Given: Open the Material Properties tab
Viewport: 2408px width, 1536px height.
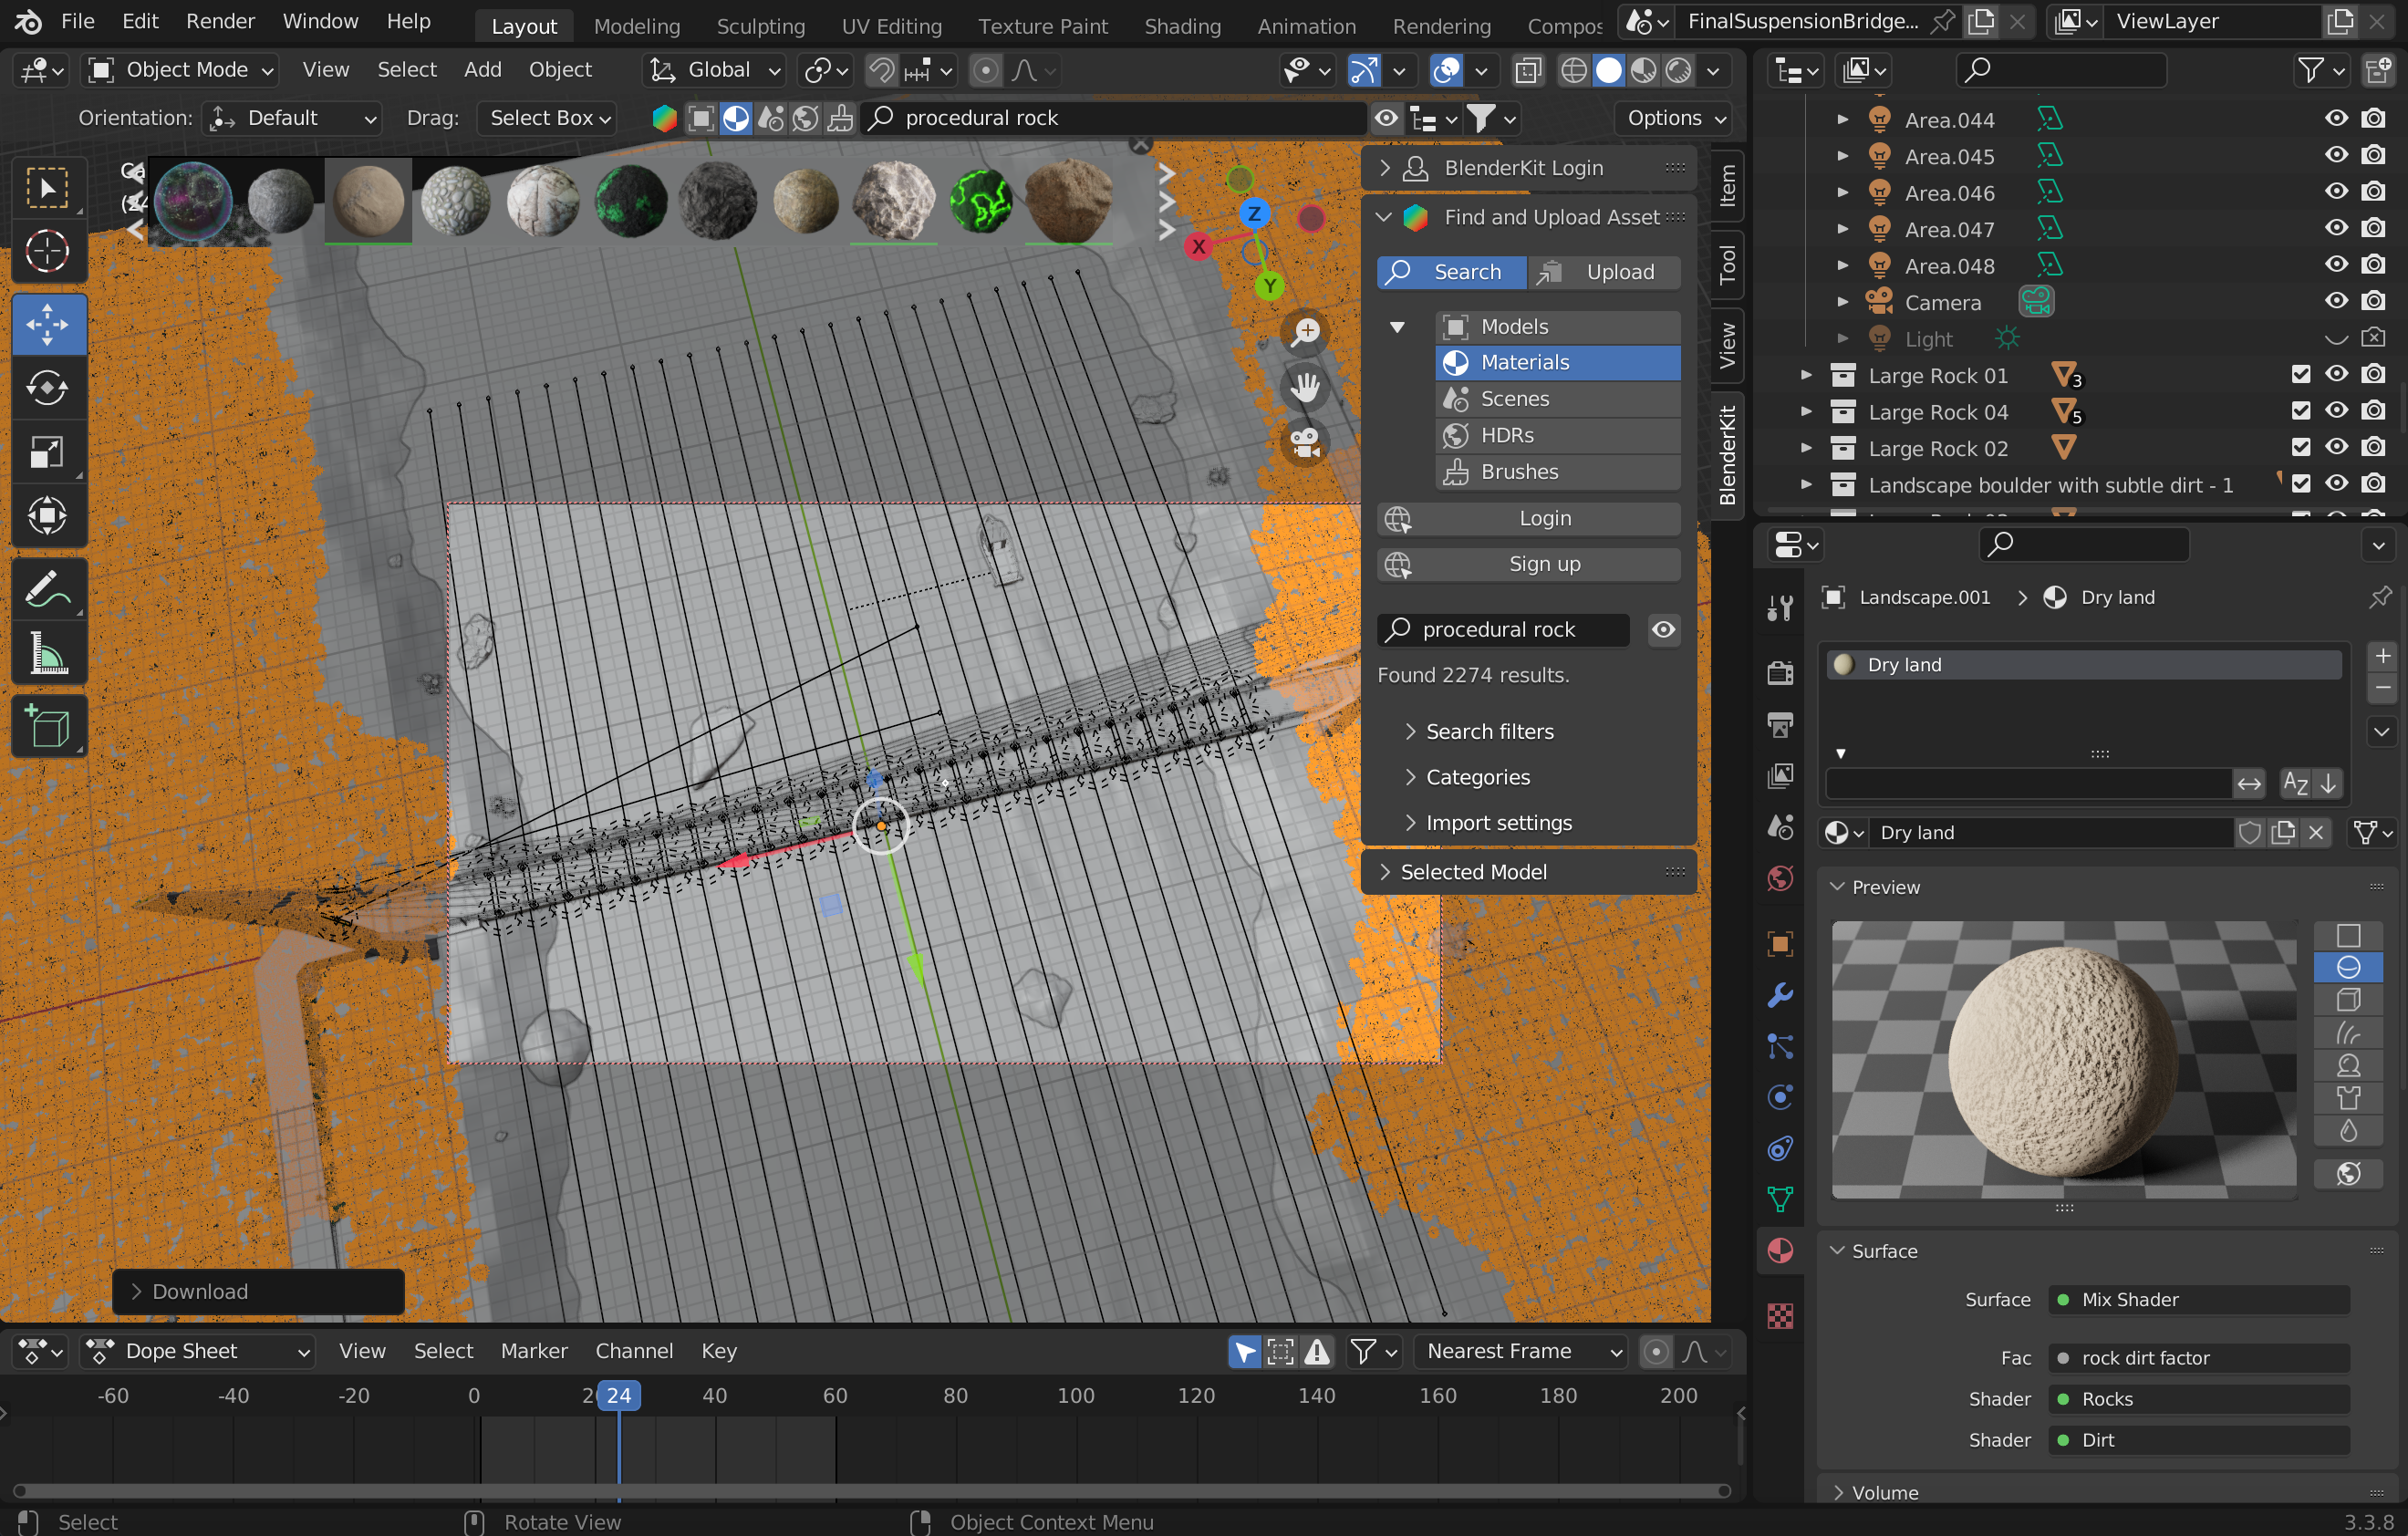Looking at the screenshot, I should 1780,1251.
